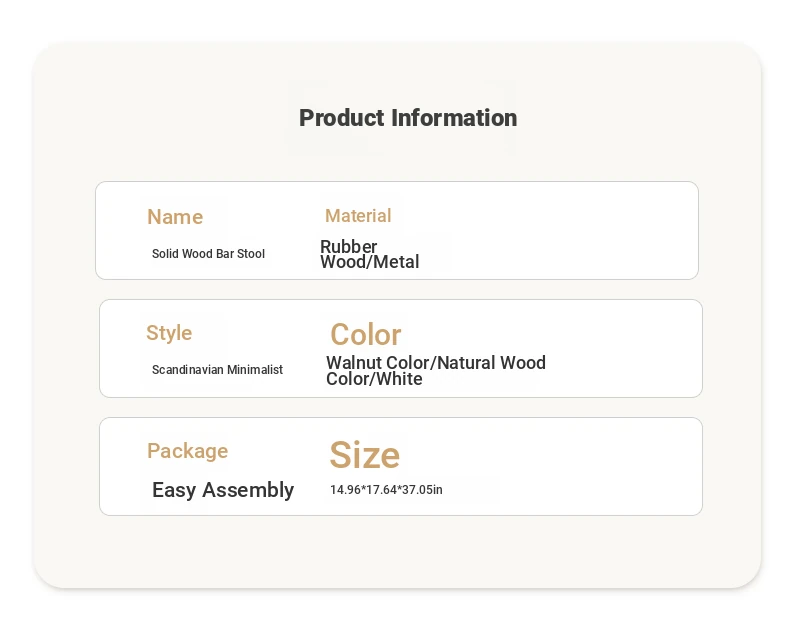Click the word Product in the title

tap(342, 118)
